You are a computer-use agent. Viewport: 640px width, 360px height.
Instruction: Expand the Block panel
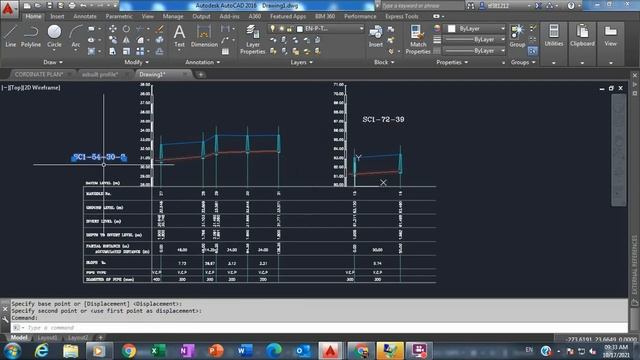384,62
